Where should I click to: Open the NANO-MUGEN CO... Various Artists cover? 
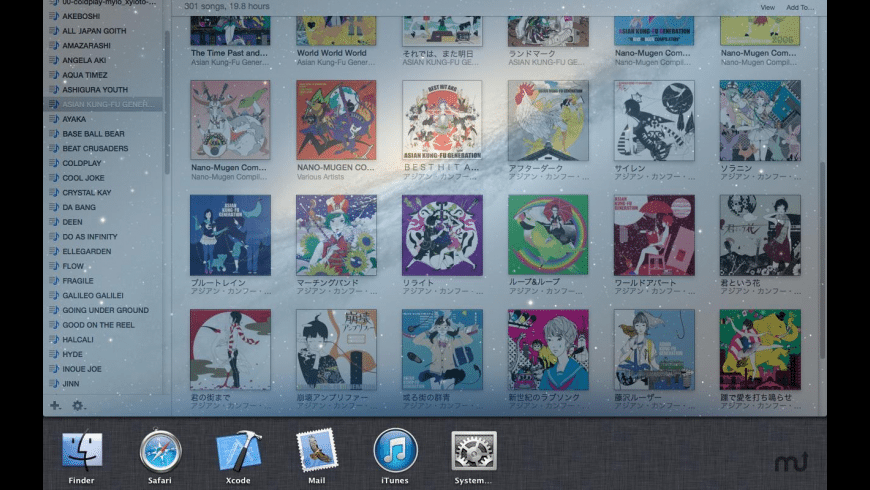pyautogui.click(x=336, y=120)
